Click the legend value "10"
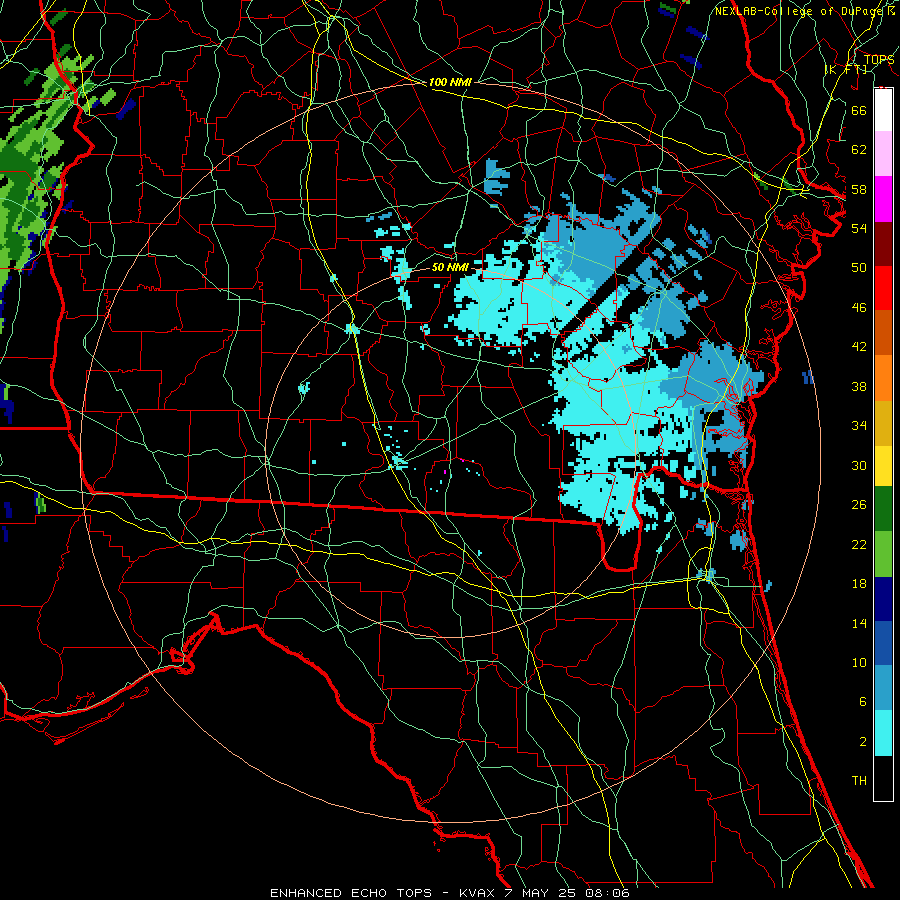 point(859,663)
